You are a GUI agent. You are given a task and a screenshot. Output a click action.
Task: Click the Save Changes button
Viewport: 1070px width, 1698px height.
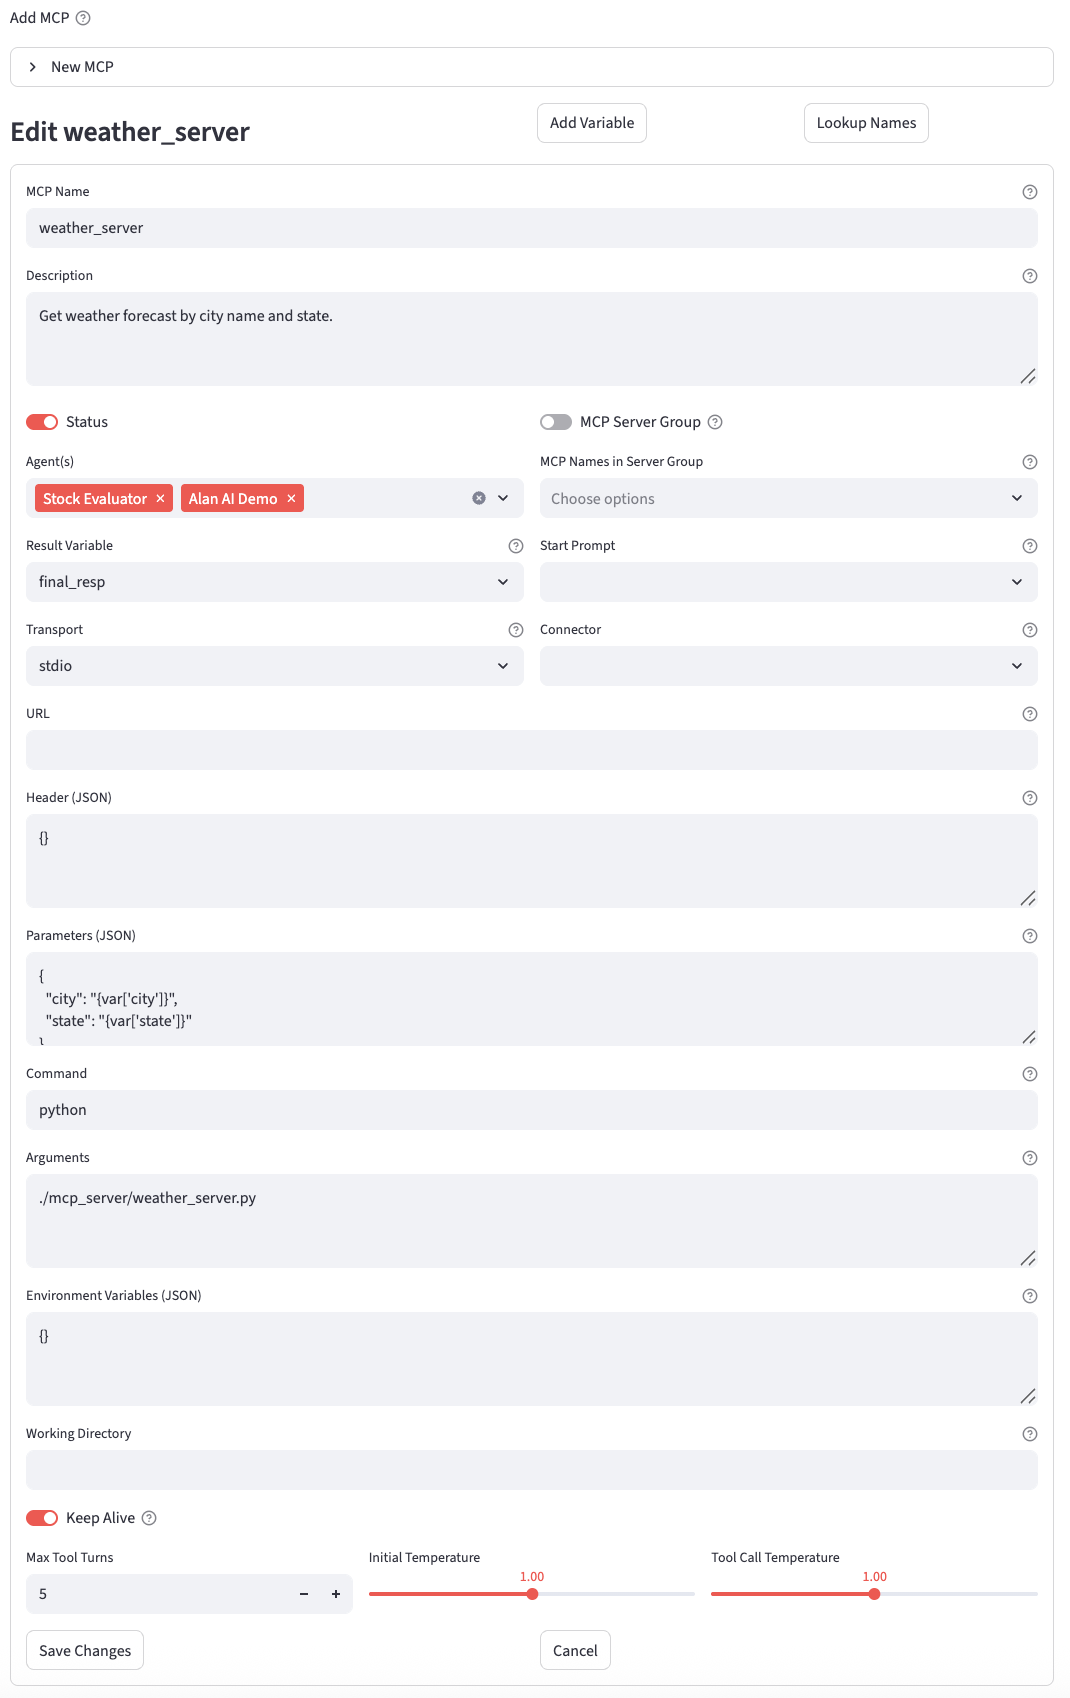click(85, 1650)
